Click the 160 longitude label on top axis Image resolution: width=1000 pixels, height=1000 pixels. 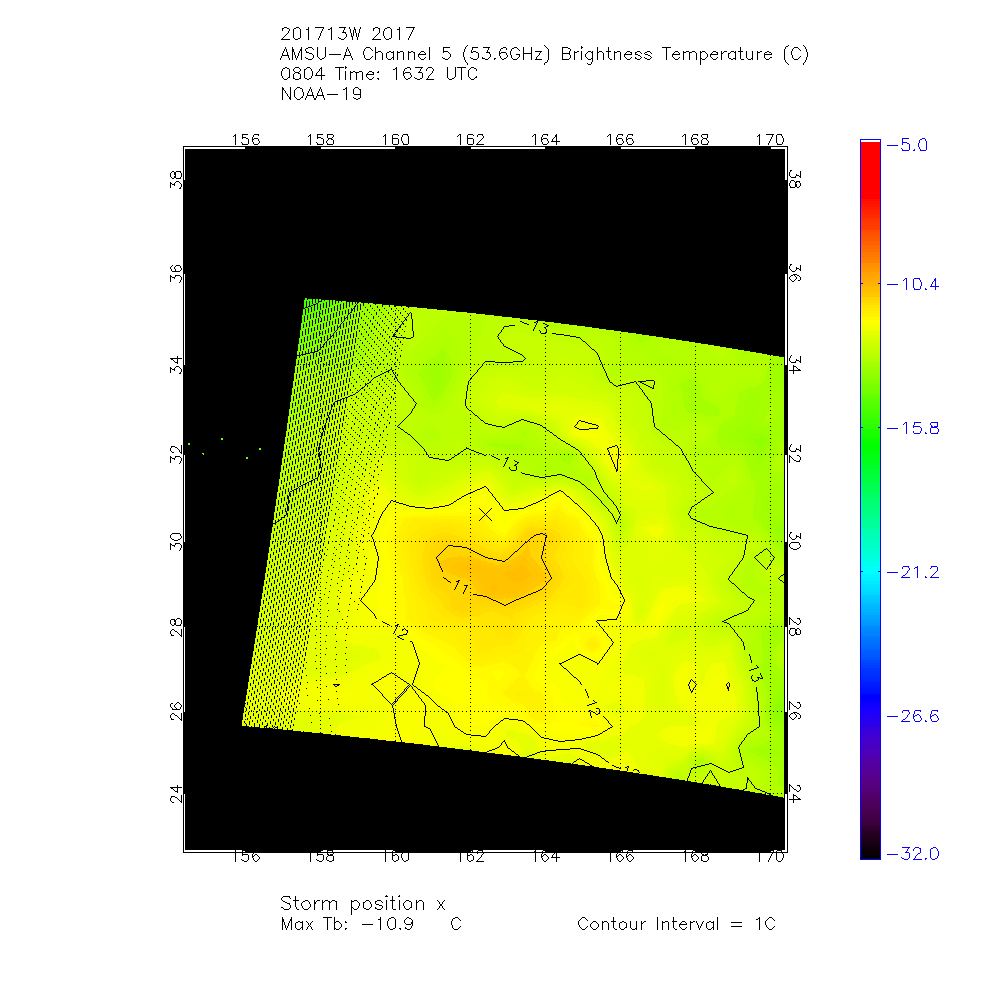coord(395,140)
